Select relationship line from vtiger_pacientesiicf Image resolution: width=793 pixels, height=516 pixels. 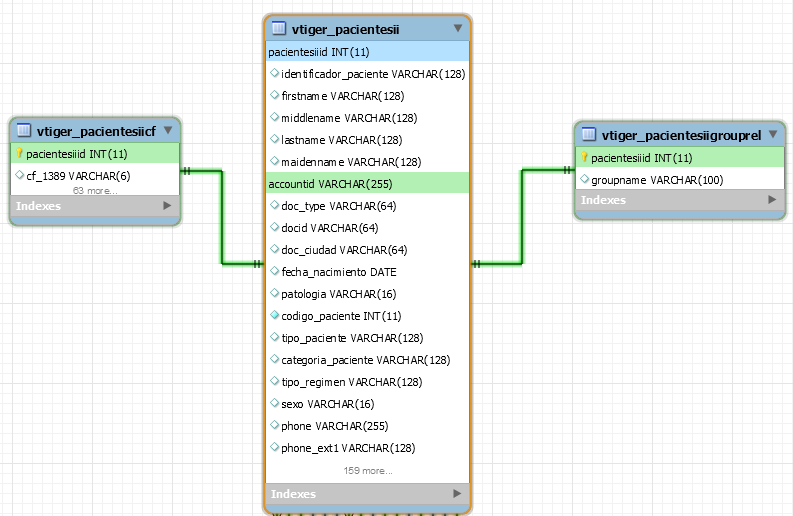click(222, 218)
